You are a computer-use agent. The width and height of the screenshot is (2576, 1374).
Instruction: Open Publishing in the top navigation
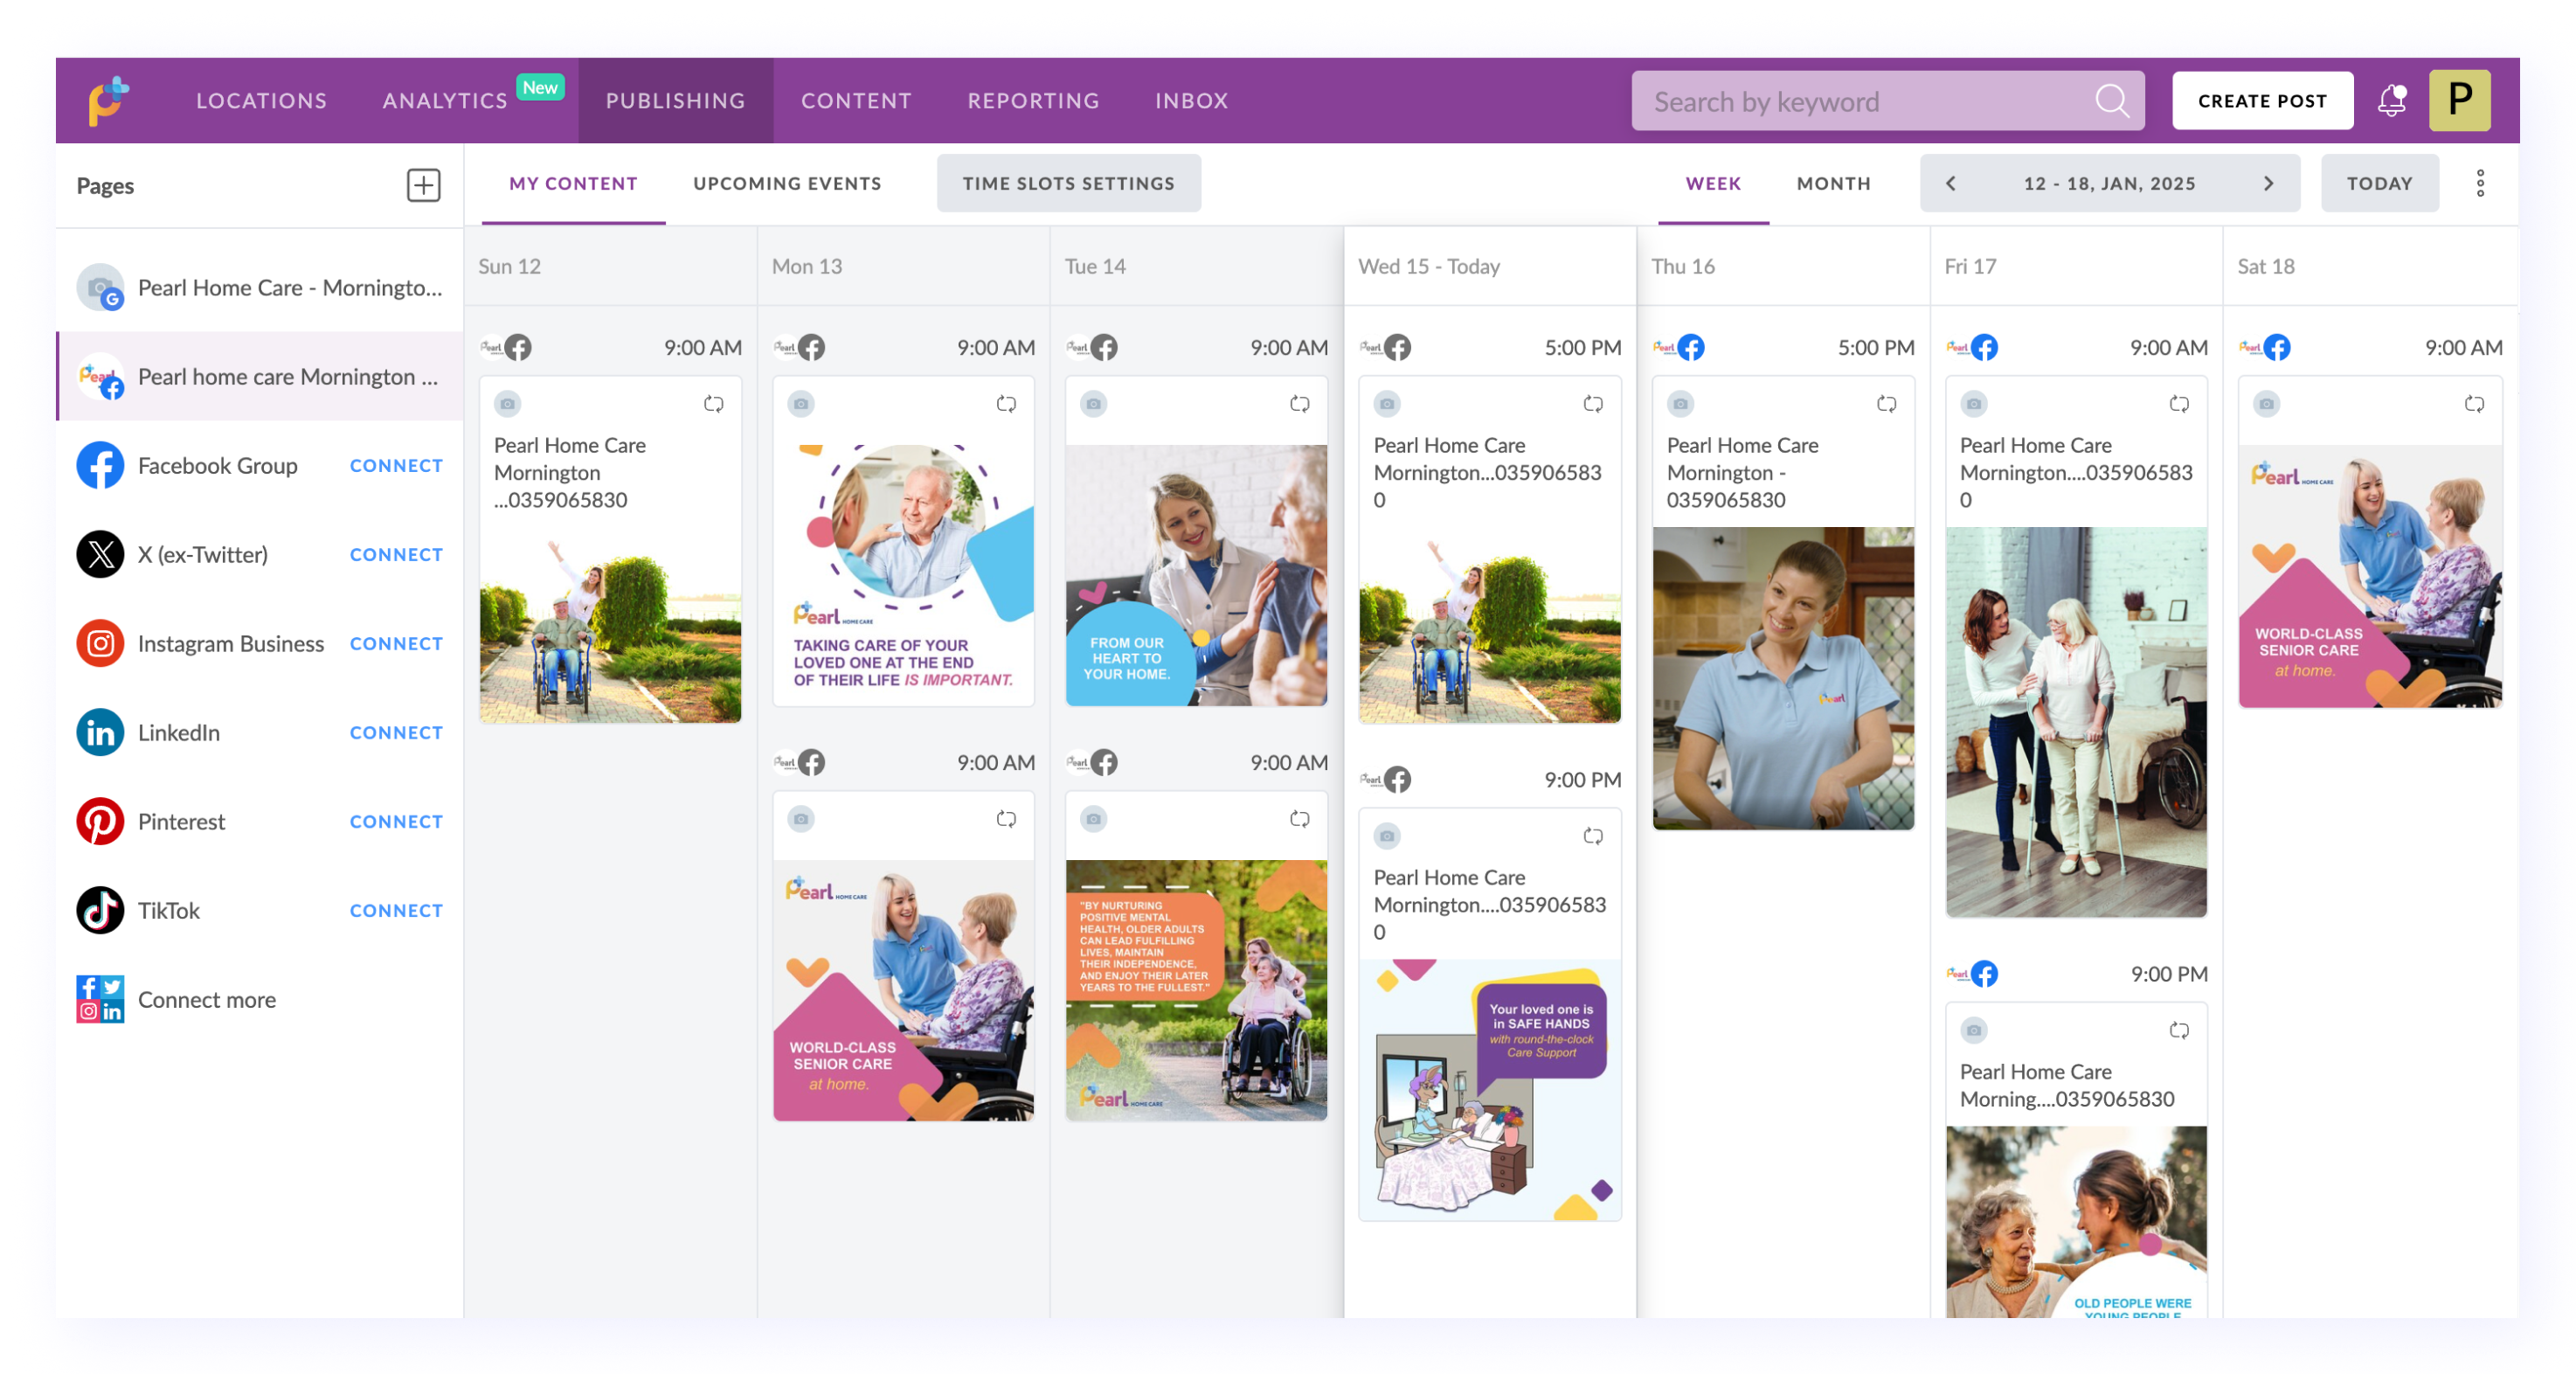pos(675,100)
